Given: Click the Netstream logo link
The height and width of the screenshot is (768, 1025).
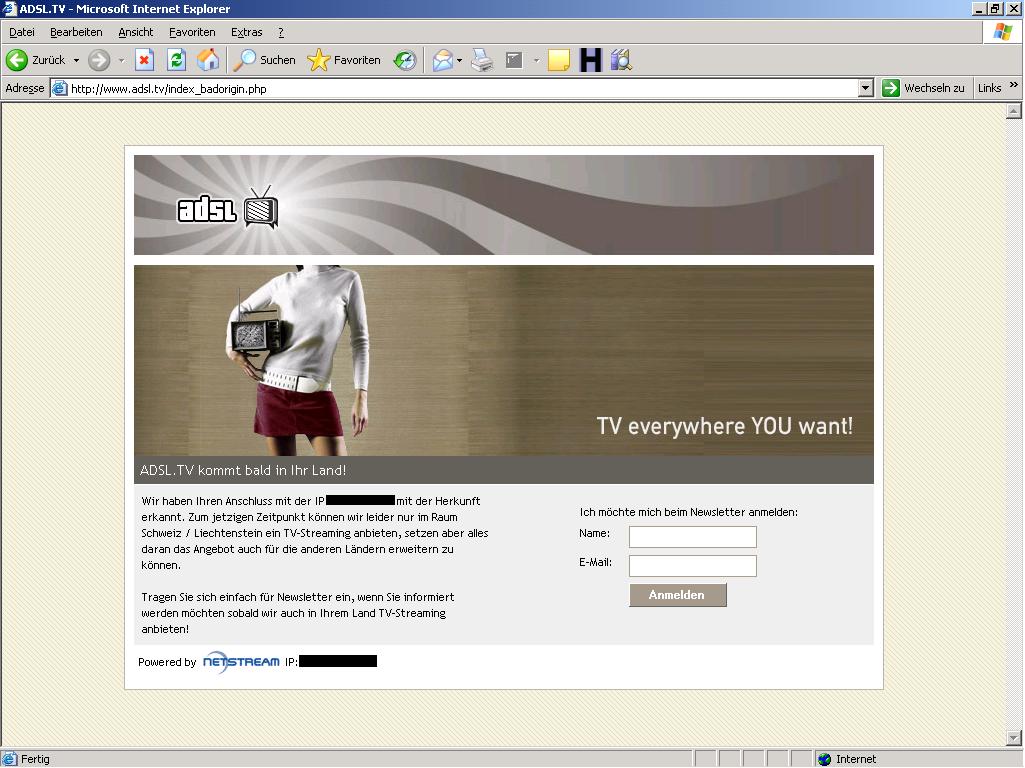Looking at the screenshot, I should coord(241,662).
